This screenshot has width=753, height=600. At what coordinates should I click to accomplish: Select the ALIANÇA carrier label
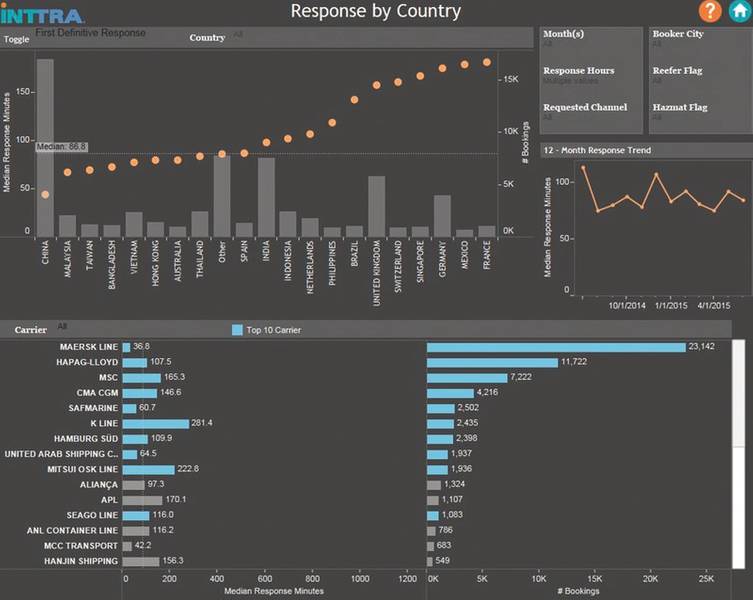(x=99, y=485)
